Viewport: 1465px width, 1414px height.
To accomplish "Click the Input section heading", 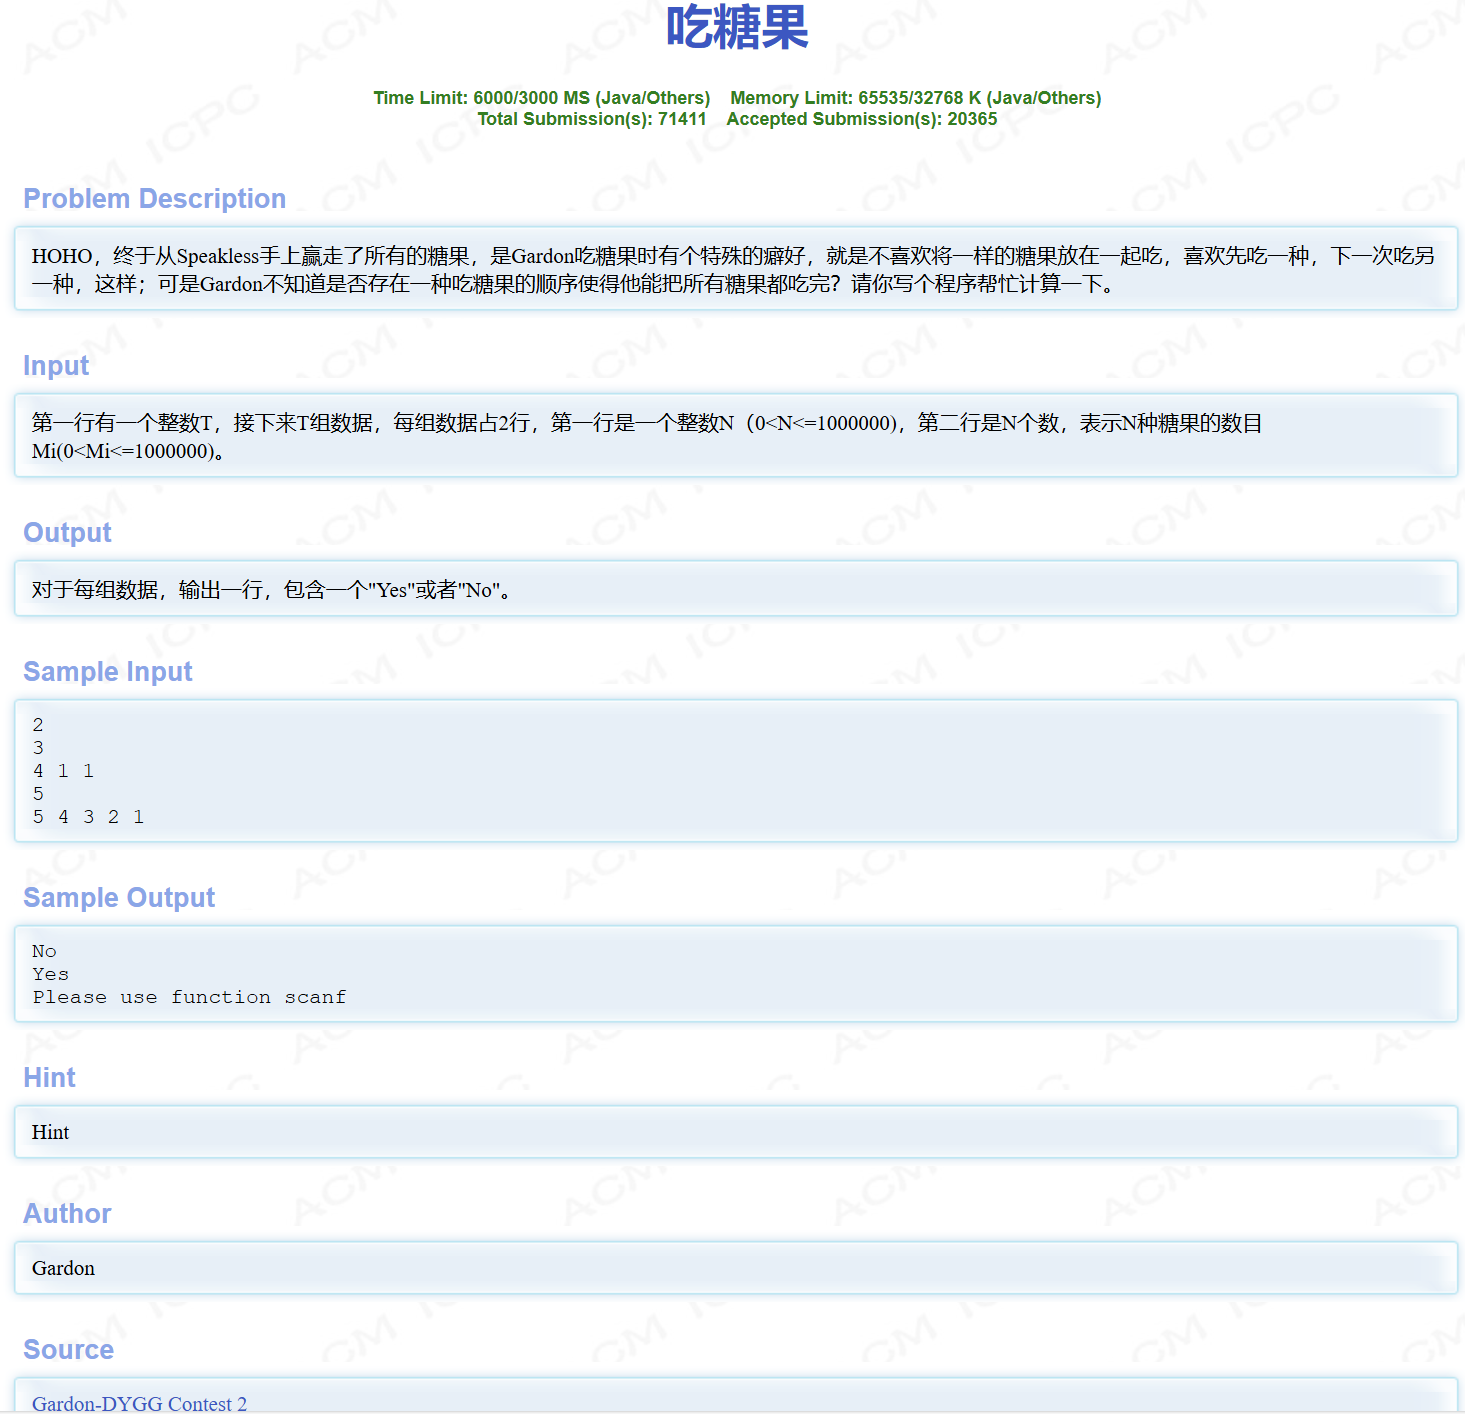I will tap(56, 365).
